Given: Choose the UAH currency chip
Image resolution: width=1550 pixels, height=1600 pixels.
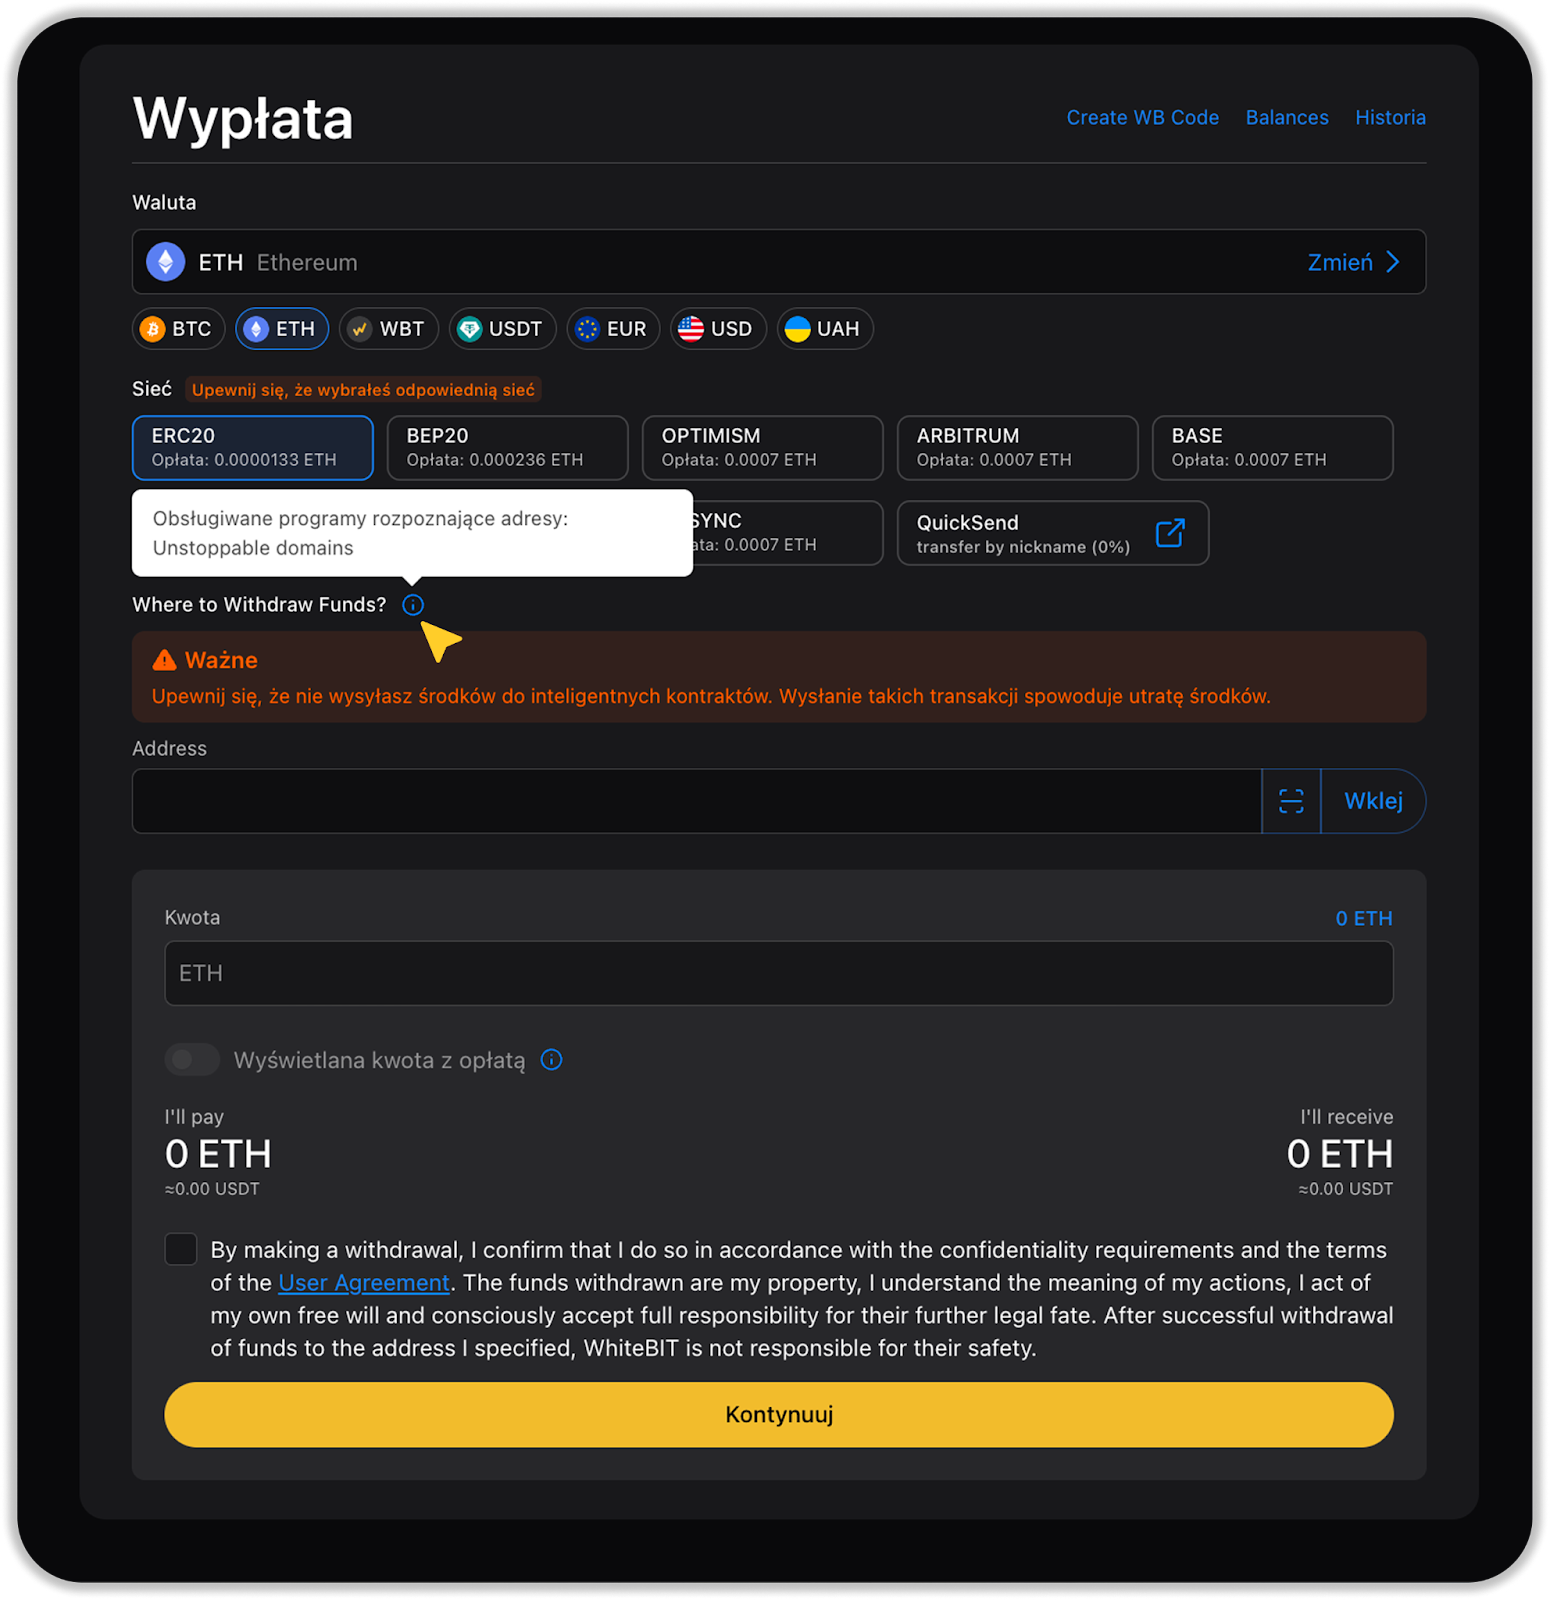Looking at the screenshot, I should pyautogui.click(x=824, y=329).
